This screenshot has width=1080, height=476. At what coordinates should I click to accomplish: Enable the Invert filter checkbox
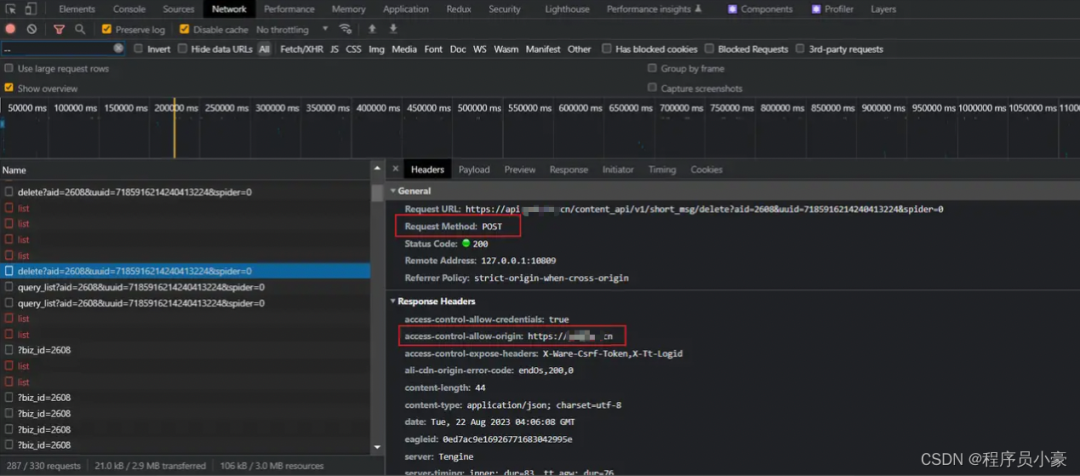click(x=138, y=48)
